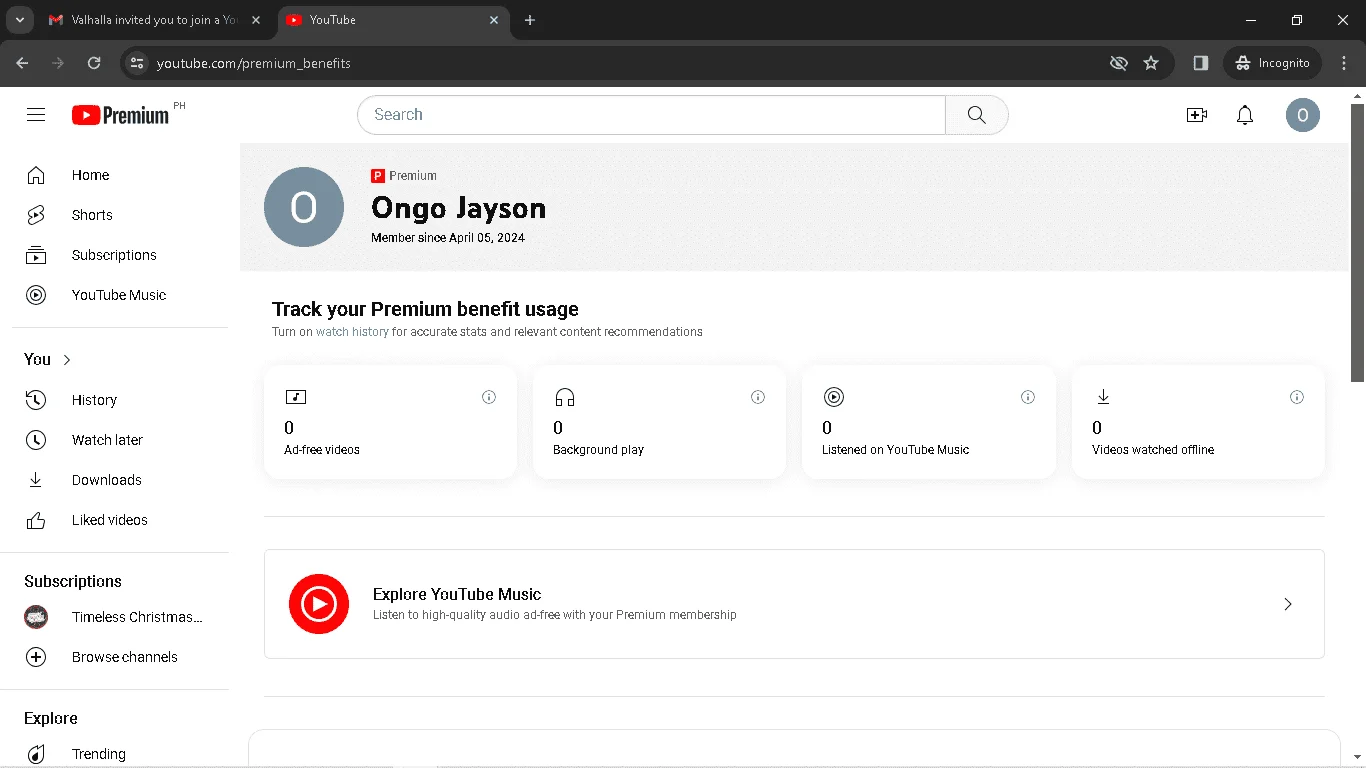1366x768 pixels.
Task: Click the Liked videos thumbs-up icon
Action: pos(36,520)
